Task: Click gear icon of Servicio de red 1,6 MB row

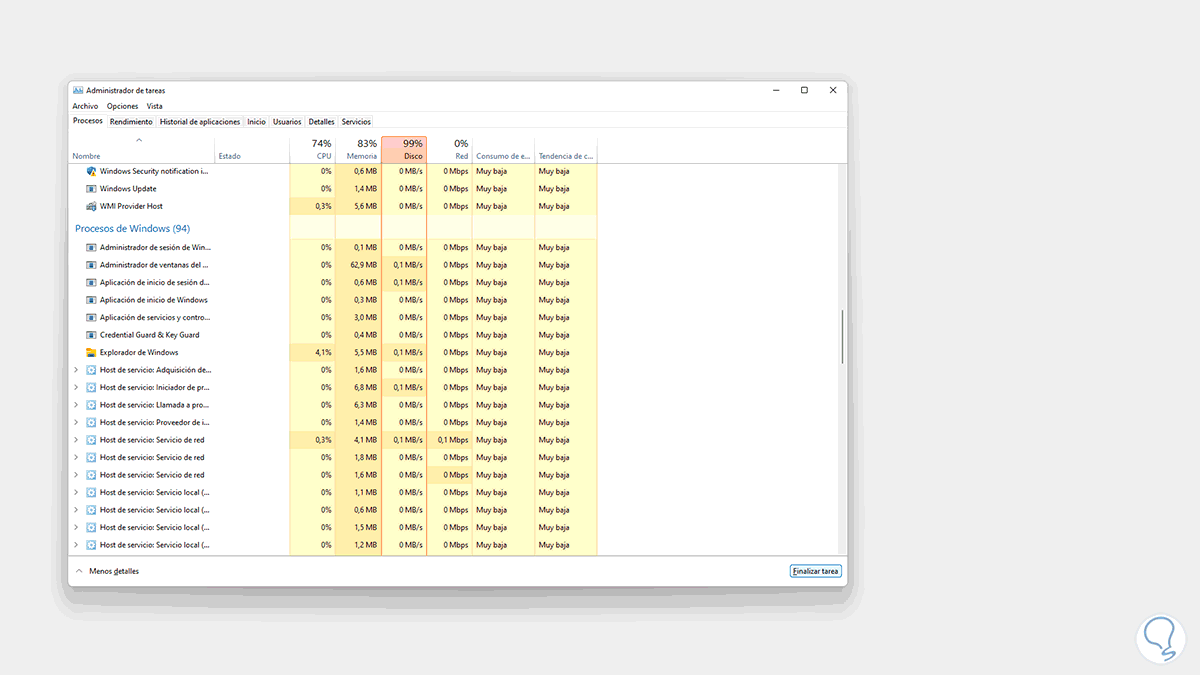Action: (91, 475)
